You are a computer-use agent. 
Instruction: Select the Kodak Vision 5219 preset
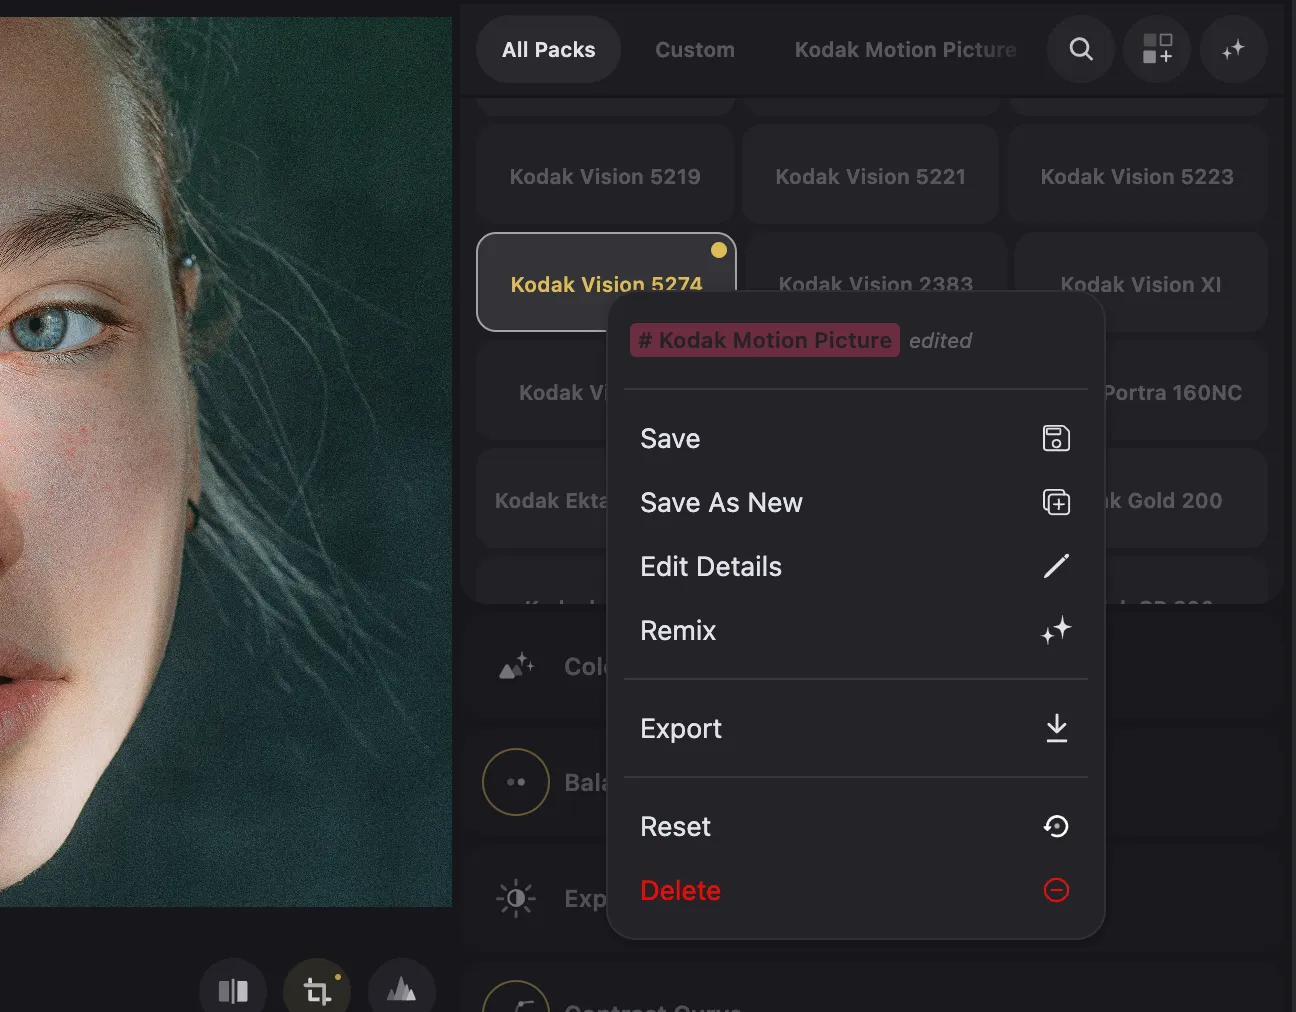point(605,176)
